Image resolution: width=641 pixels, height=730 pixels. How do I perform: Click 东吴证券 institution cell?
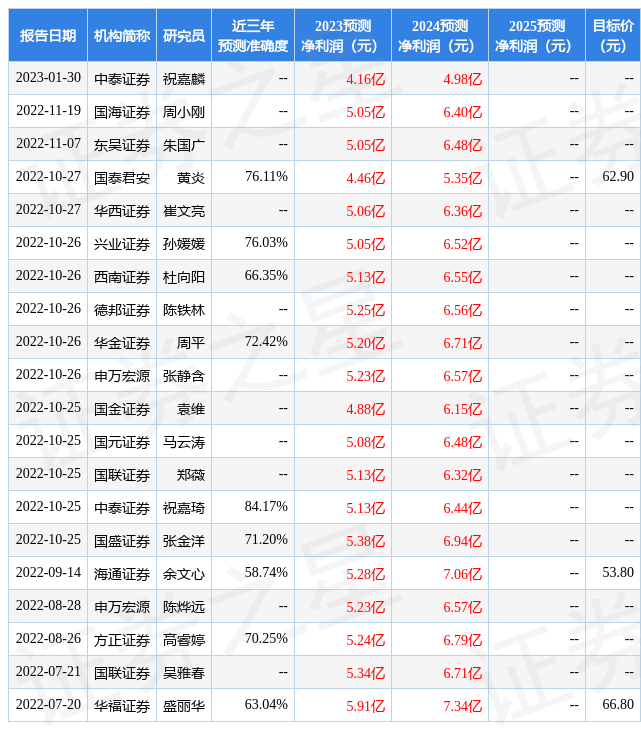coord(122,145)
